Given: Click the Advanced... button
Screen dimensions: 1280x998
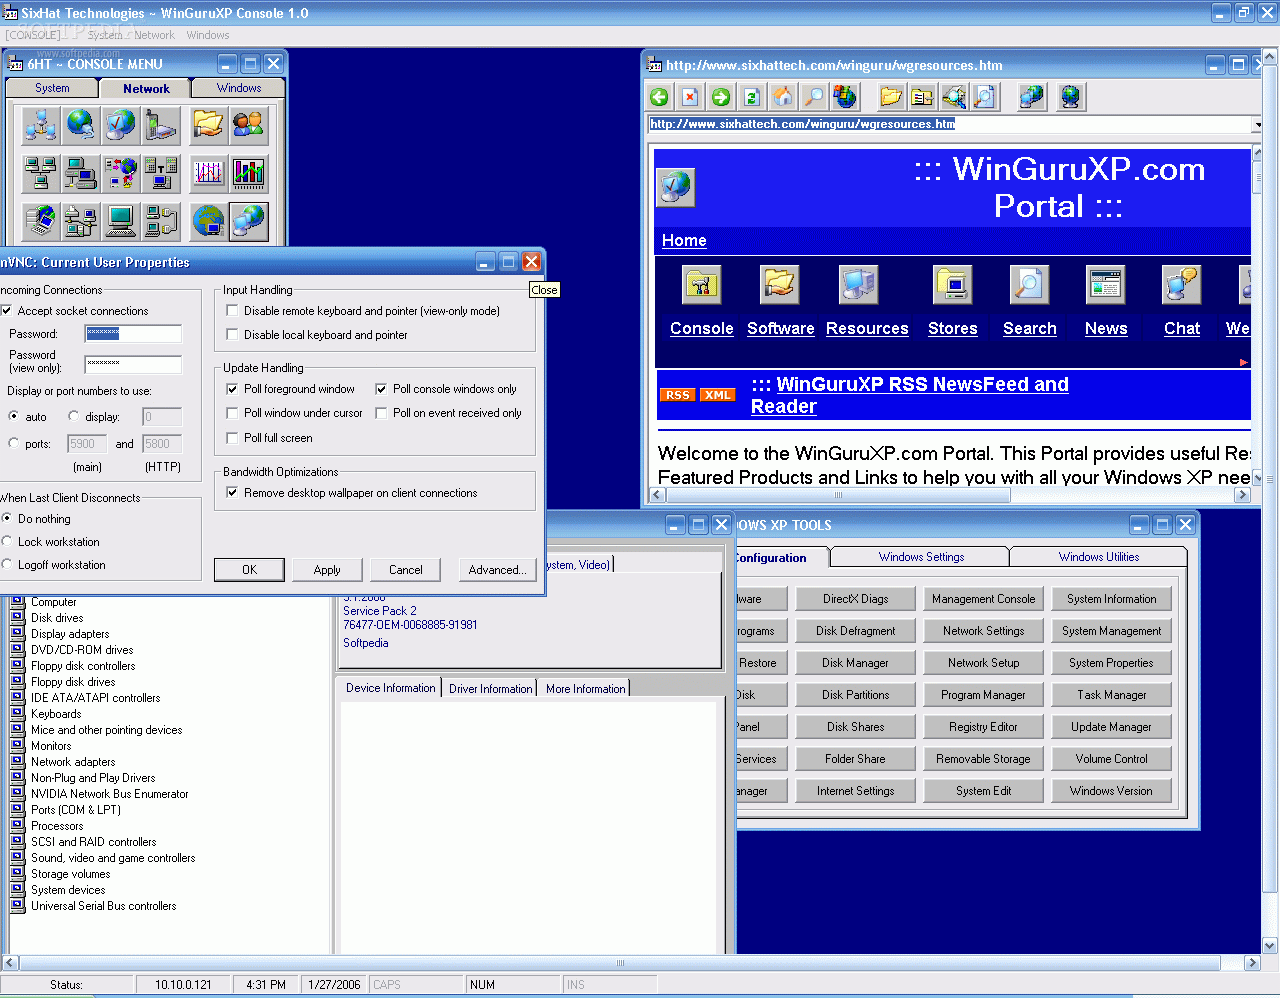Looking at the screenshot, I should pos(497,570).
